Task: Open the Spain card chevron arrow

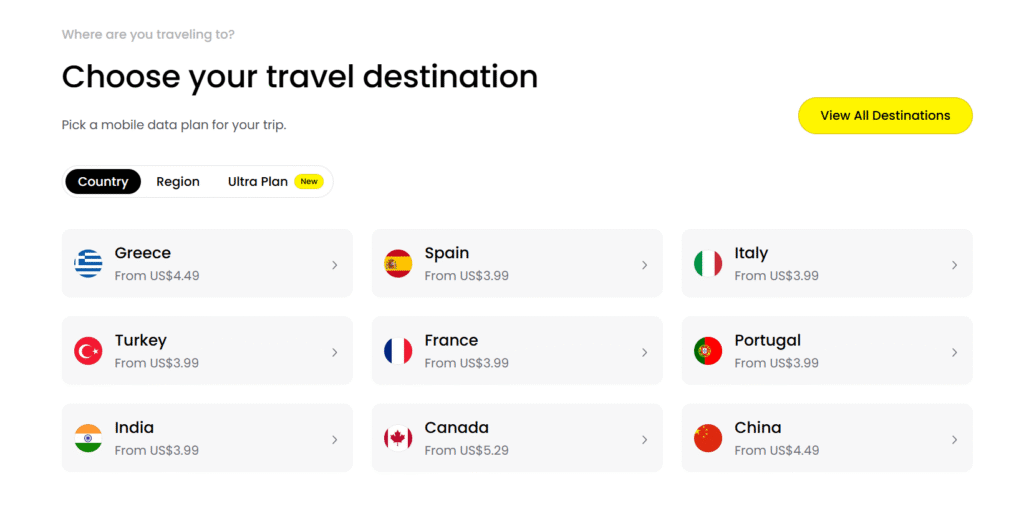Action: (x=645, y=265)
